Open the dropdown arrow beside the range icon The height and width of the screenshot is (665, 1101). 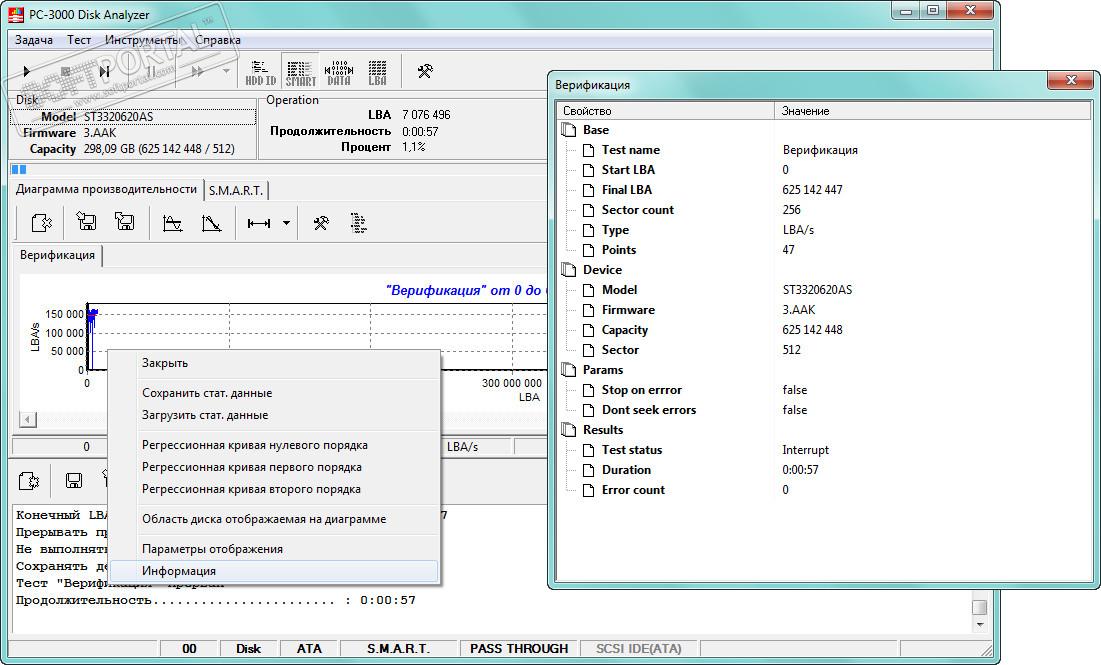click(286, 223)
